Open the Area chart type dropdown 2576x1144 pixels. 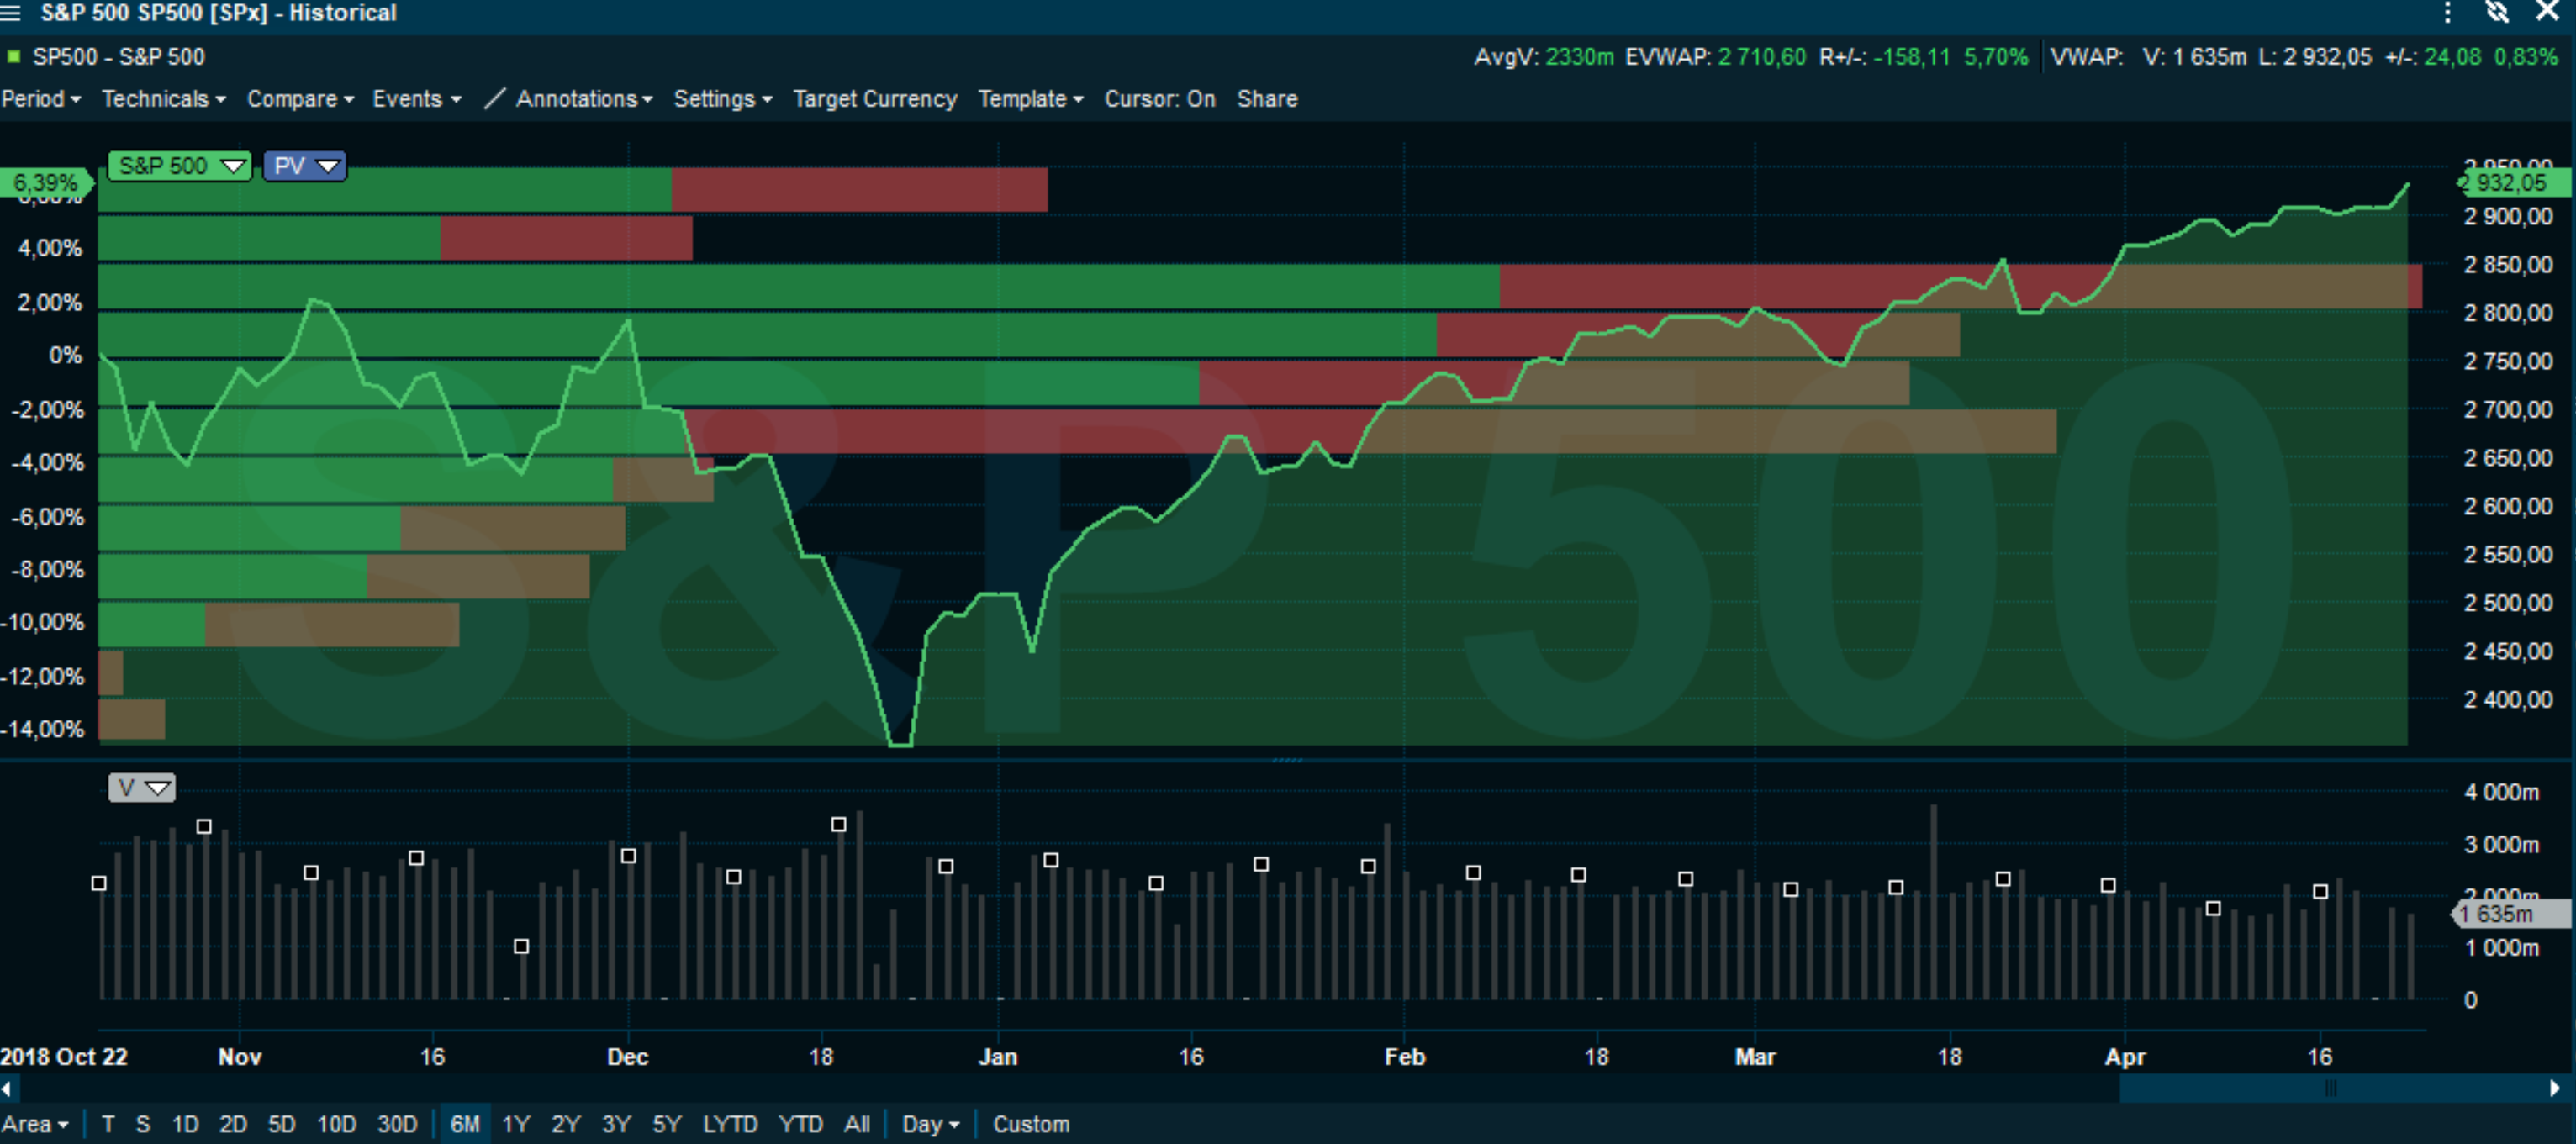35,1124
